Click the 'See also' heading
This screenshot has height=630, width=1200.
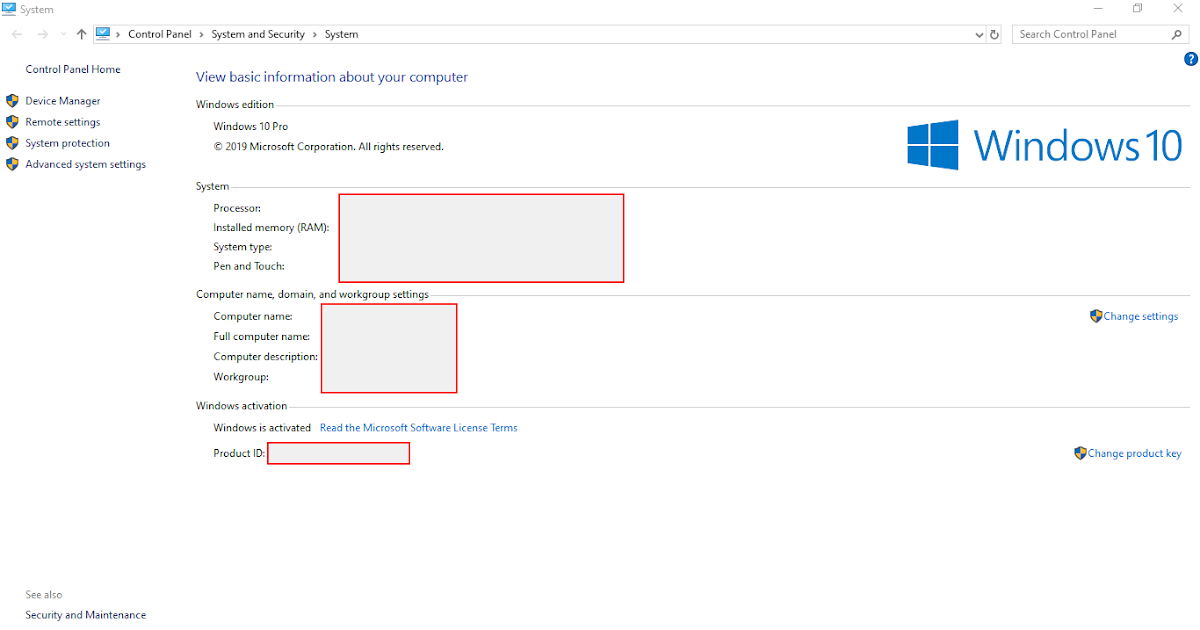click(x=44, y=595)
